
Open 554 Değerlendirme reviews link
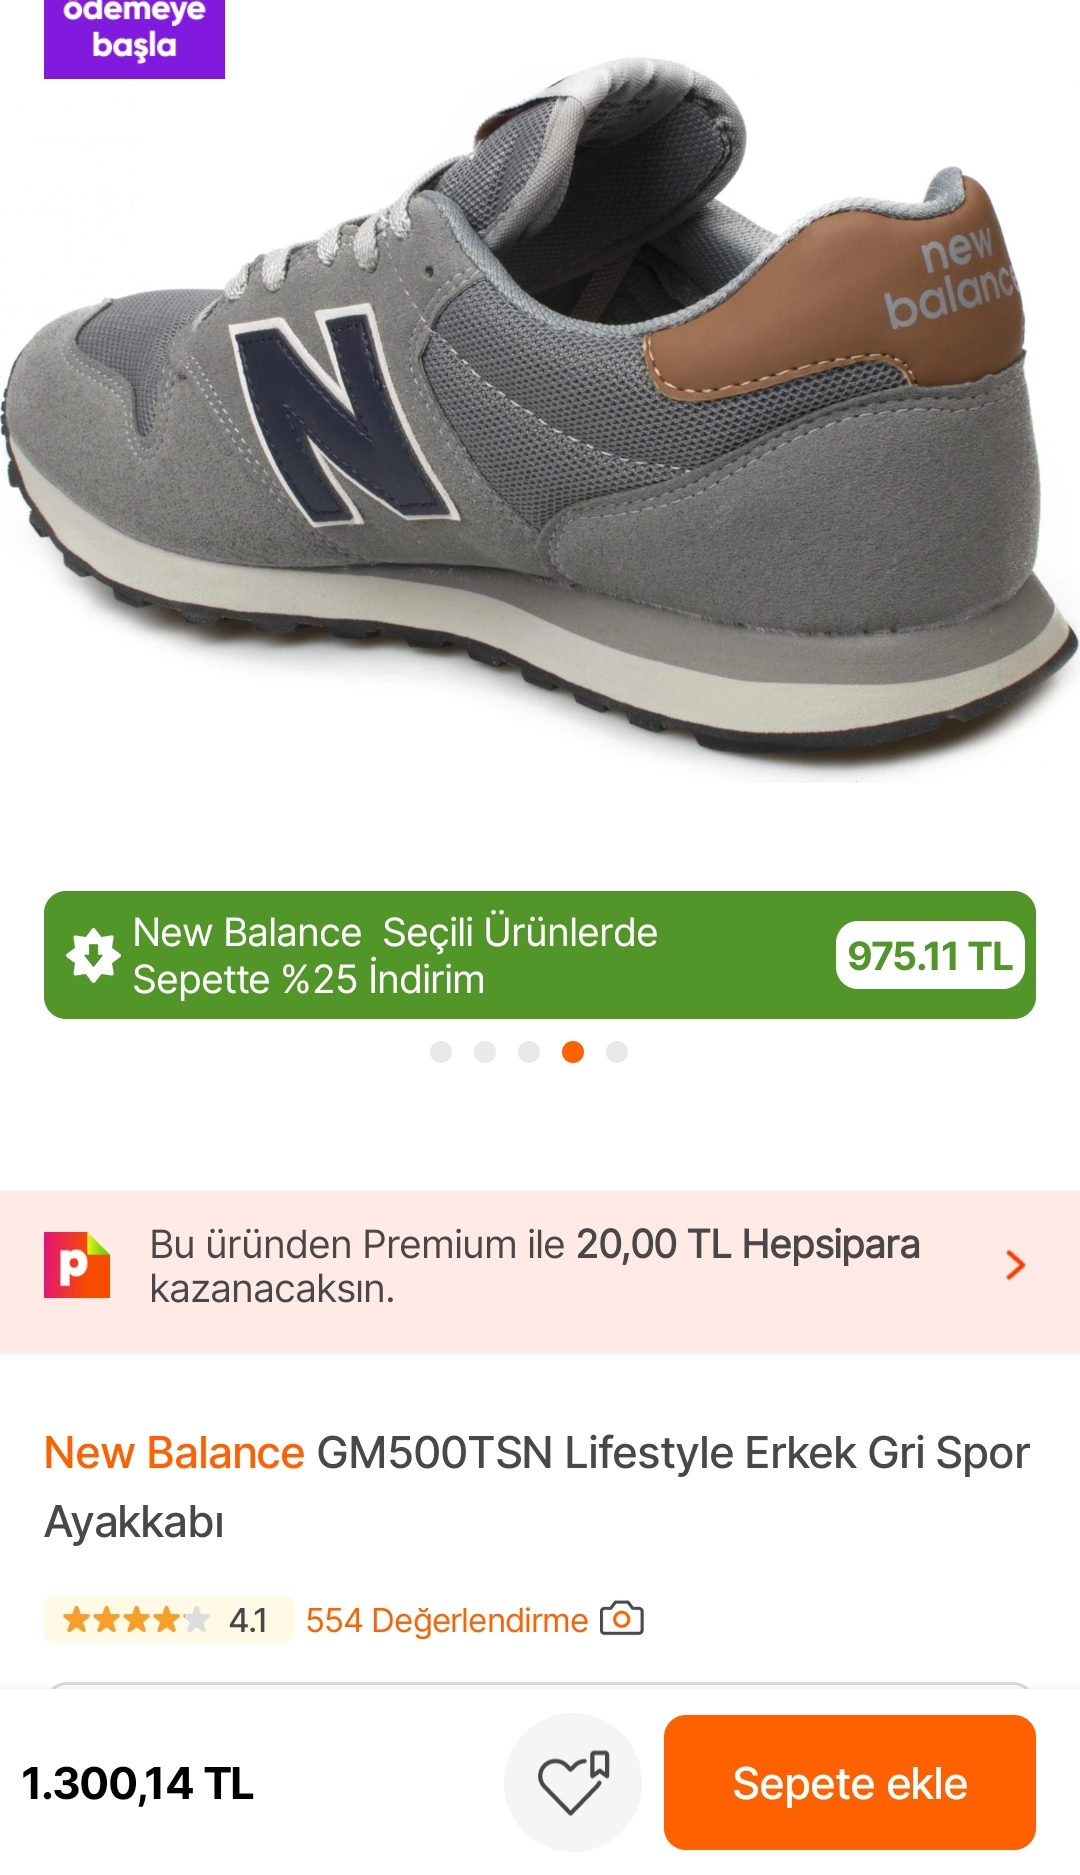point(447,1620)
